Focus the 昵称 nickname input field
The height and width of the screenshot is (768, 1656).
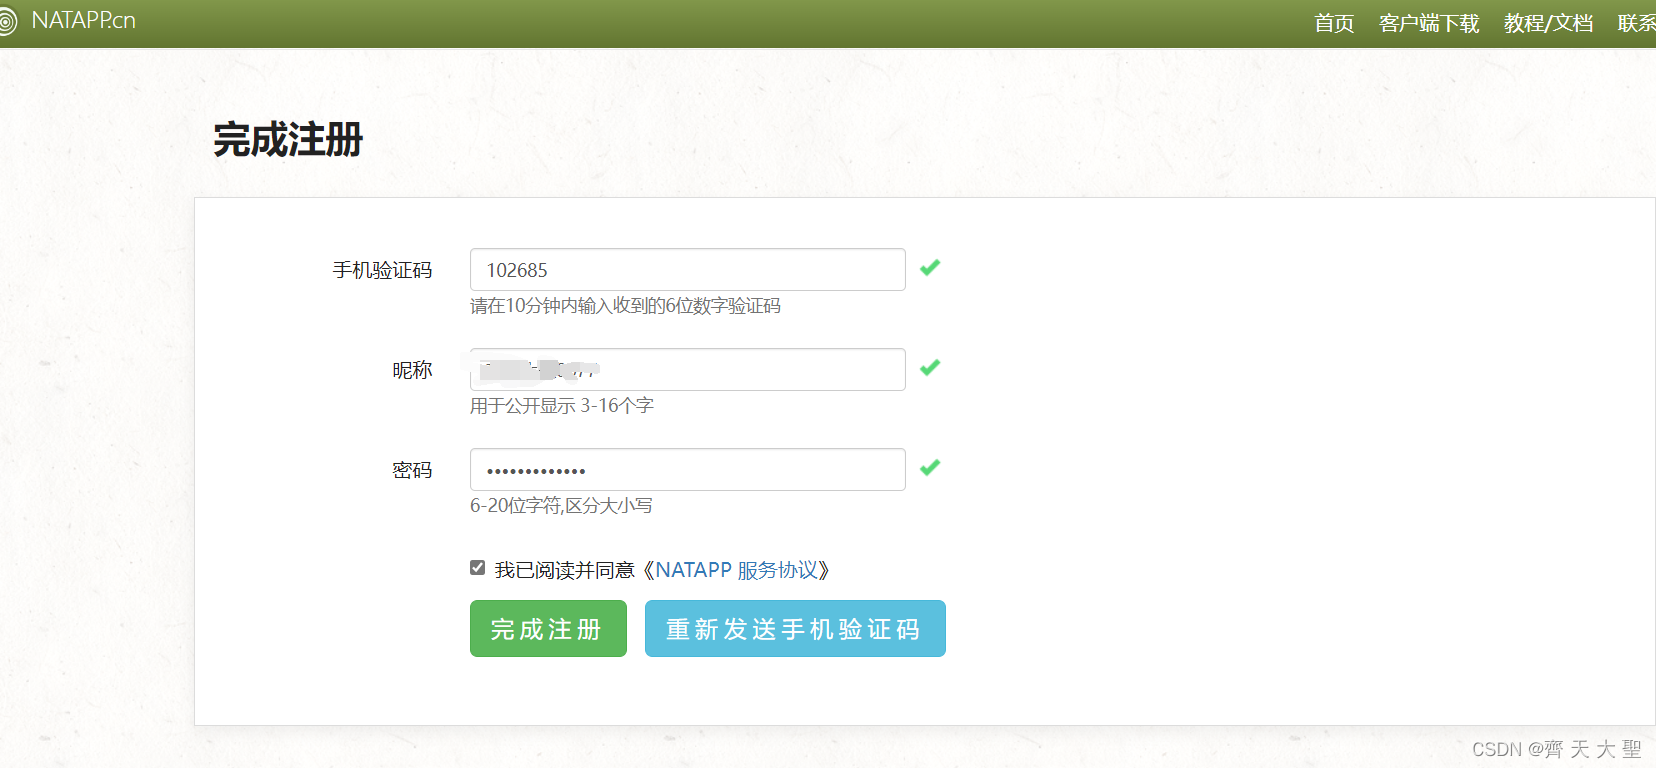pos(688,370)
